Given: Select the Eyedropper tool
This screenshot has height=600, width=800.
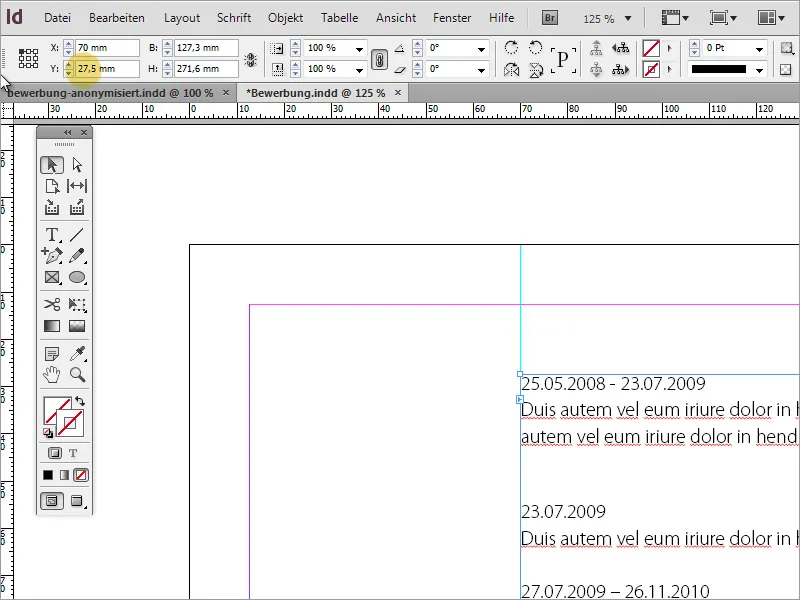Looking at the screenshot, I should [x=77, y=353].
